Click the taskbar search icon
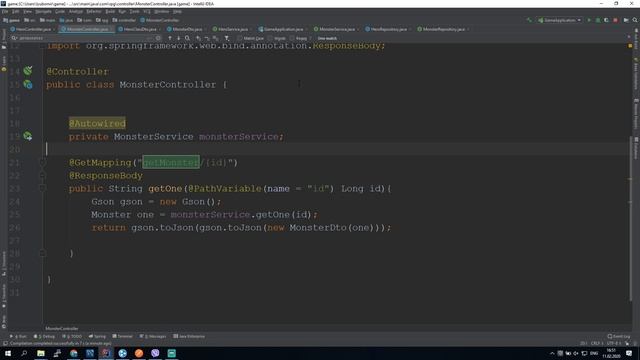This screenshot has height=360, width=640. point(24,353)
